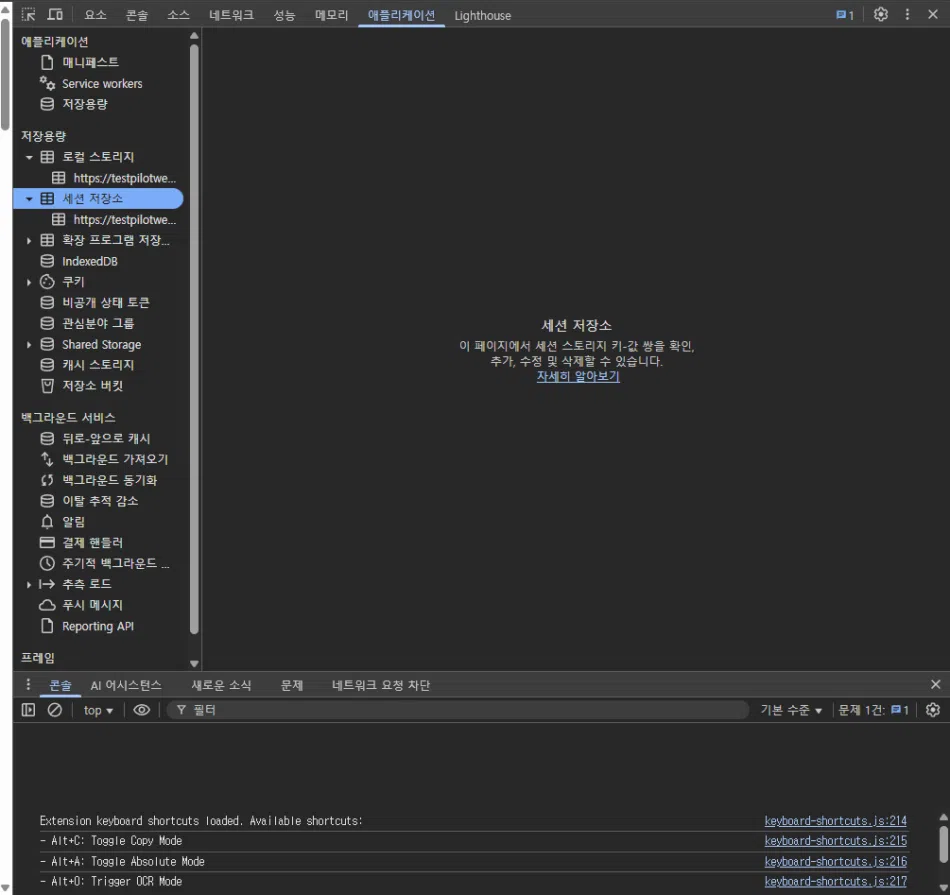Switch to the 네트워크 tab
Image resolution: width=950 pixels, height=895 pixels.
[231, 15]
